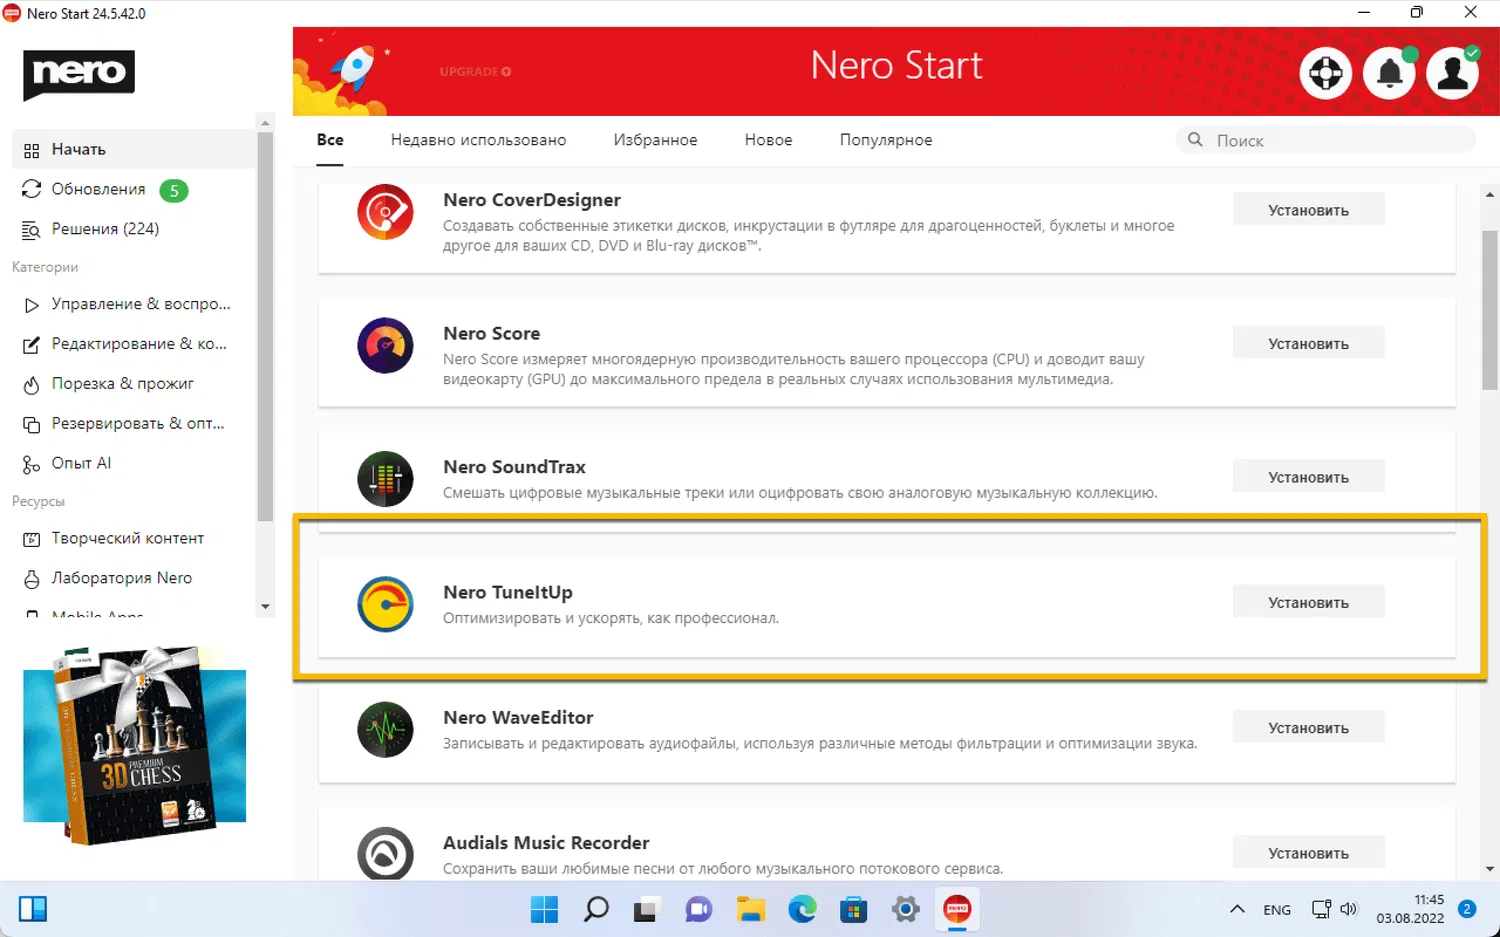Show hidden tray icons chevron

(x=1237, y=910)
